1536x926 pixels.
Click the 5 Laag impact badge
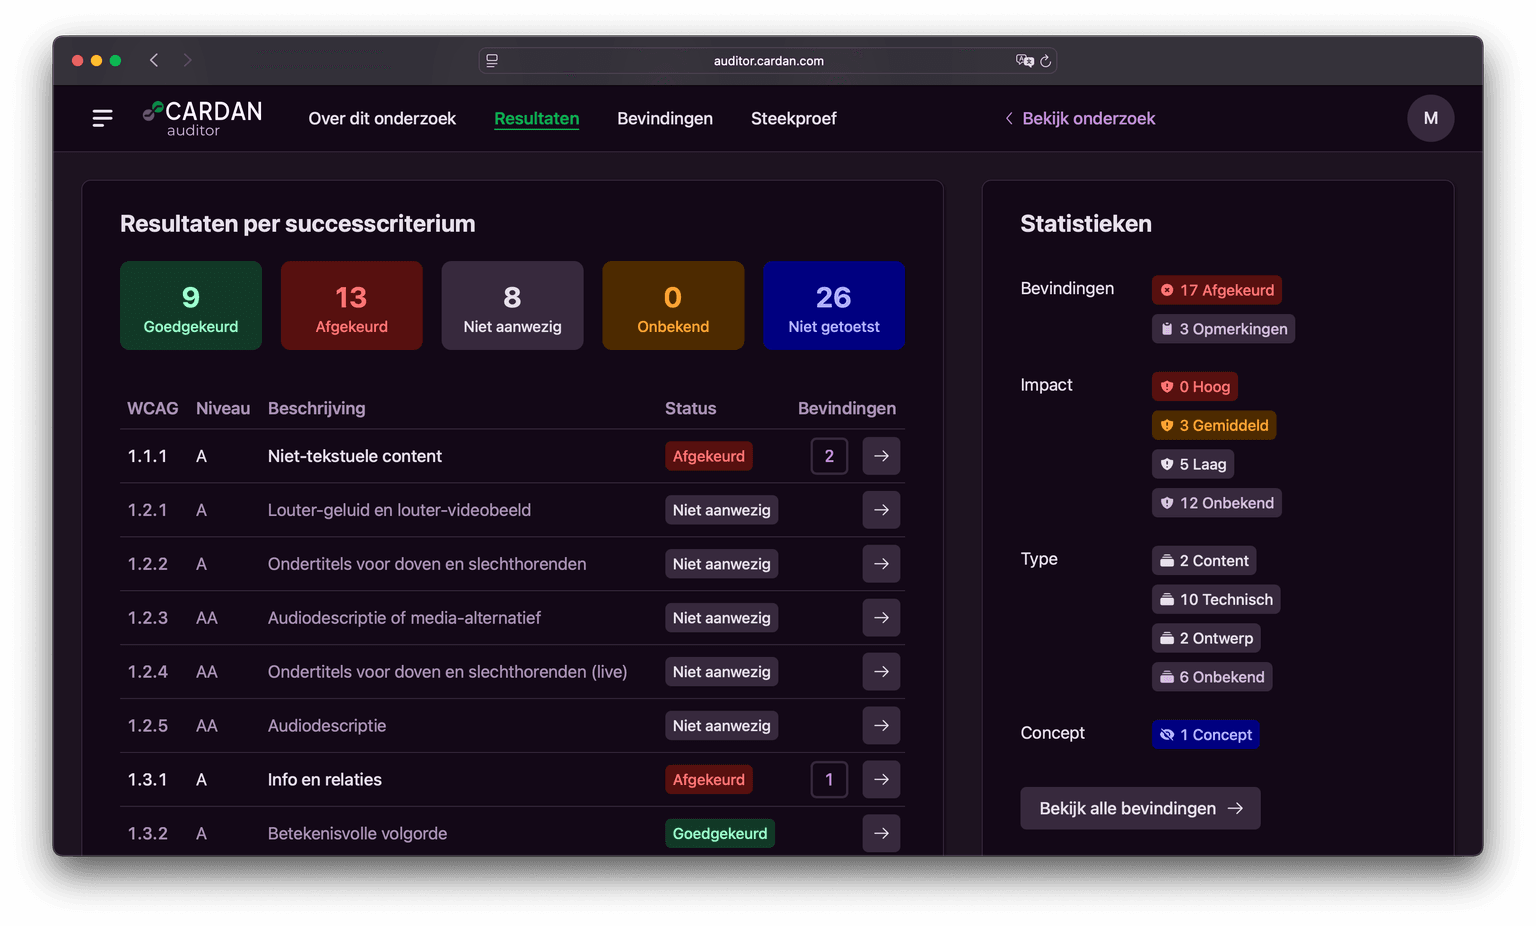pos(1193,464)
